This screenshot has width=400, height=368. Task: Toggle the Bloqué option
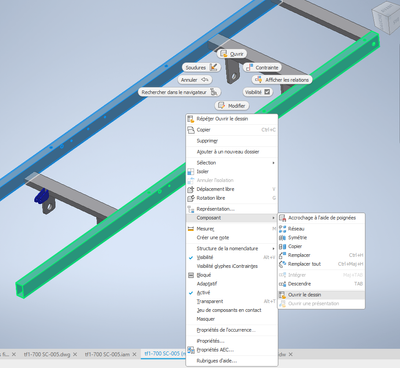[x=232, y=275]
